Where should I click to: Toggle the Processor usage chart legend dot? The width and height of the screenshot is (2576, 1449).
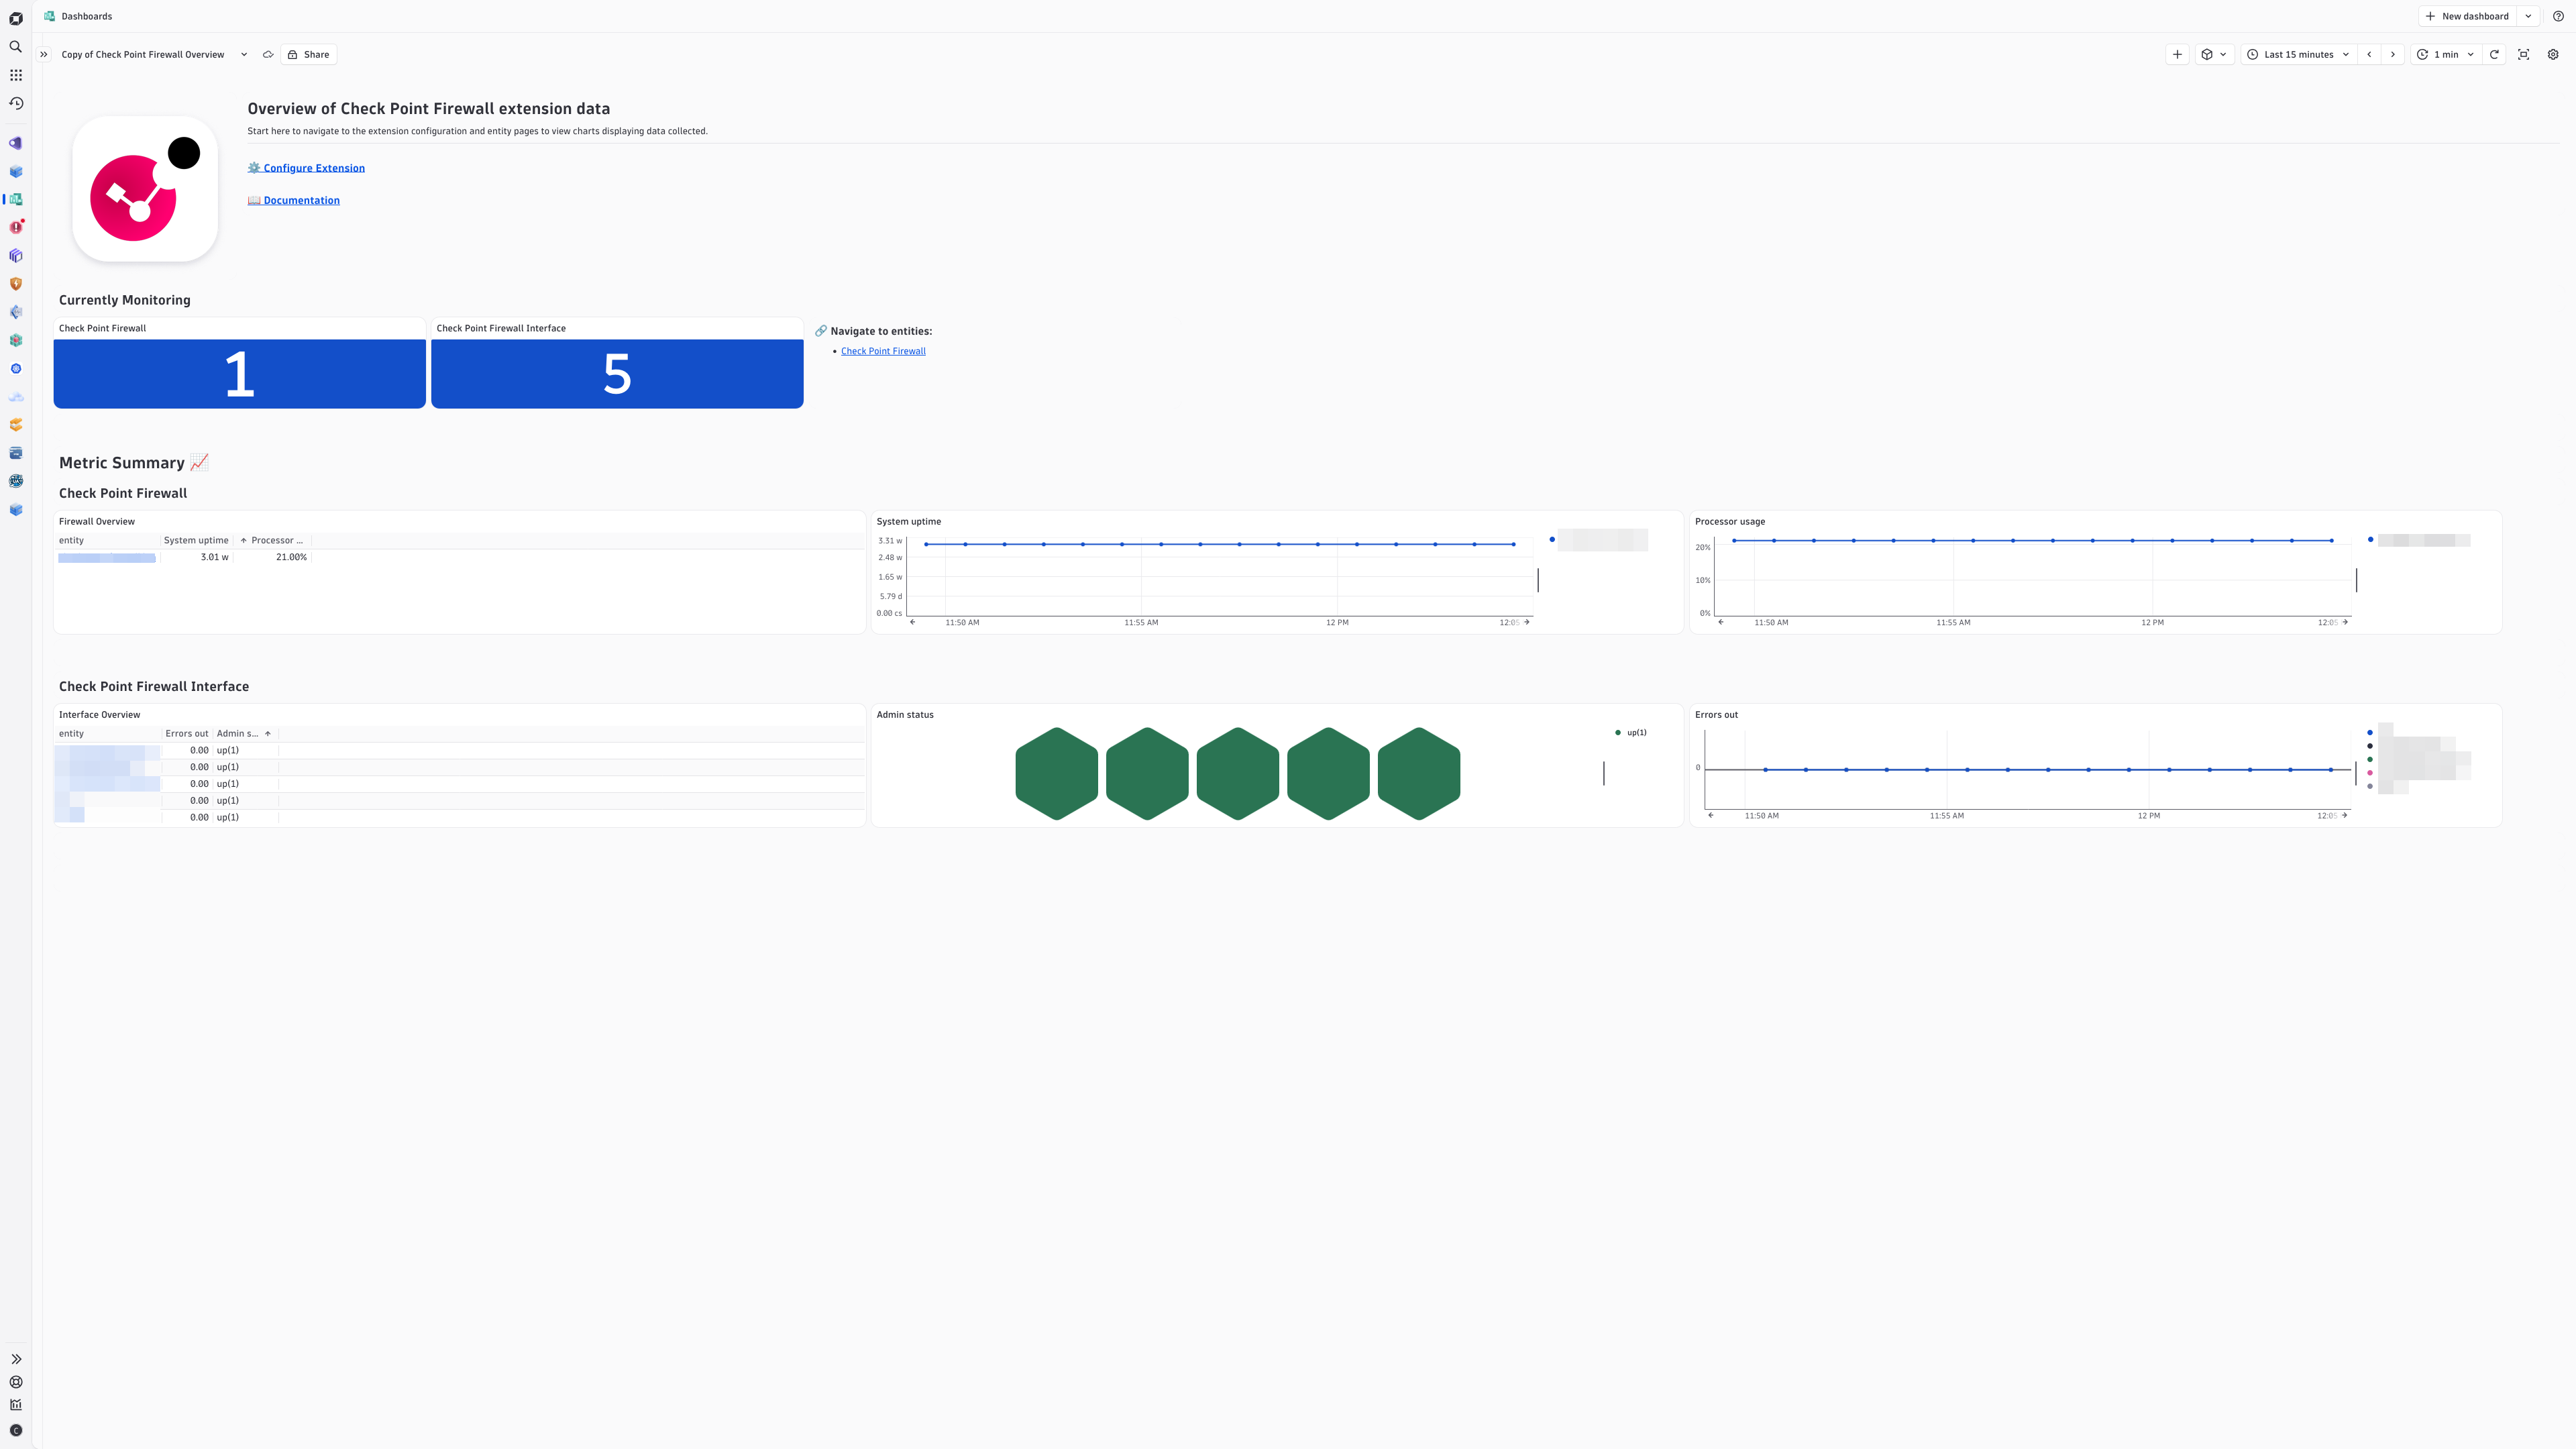point(2370,540)
